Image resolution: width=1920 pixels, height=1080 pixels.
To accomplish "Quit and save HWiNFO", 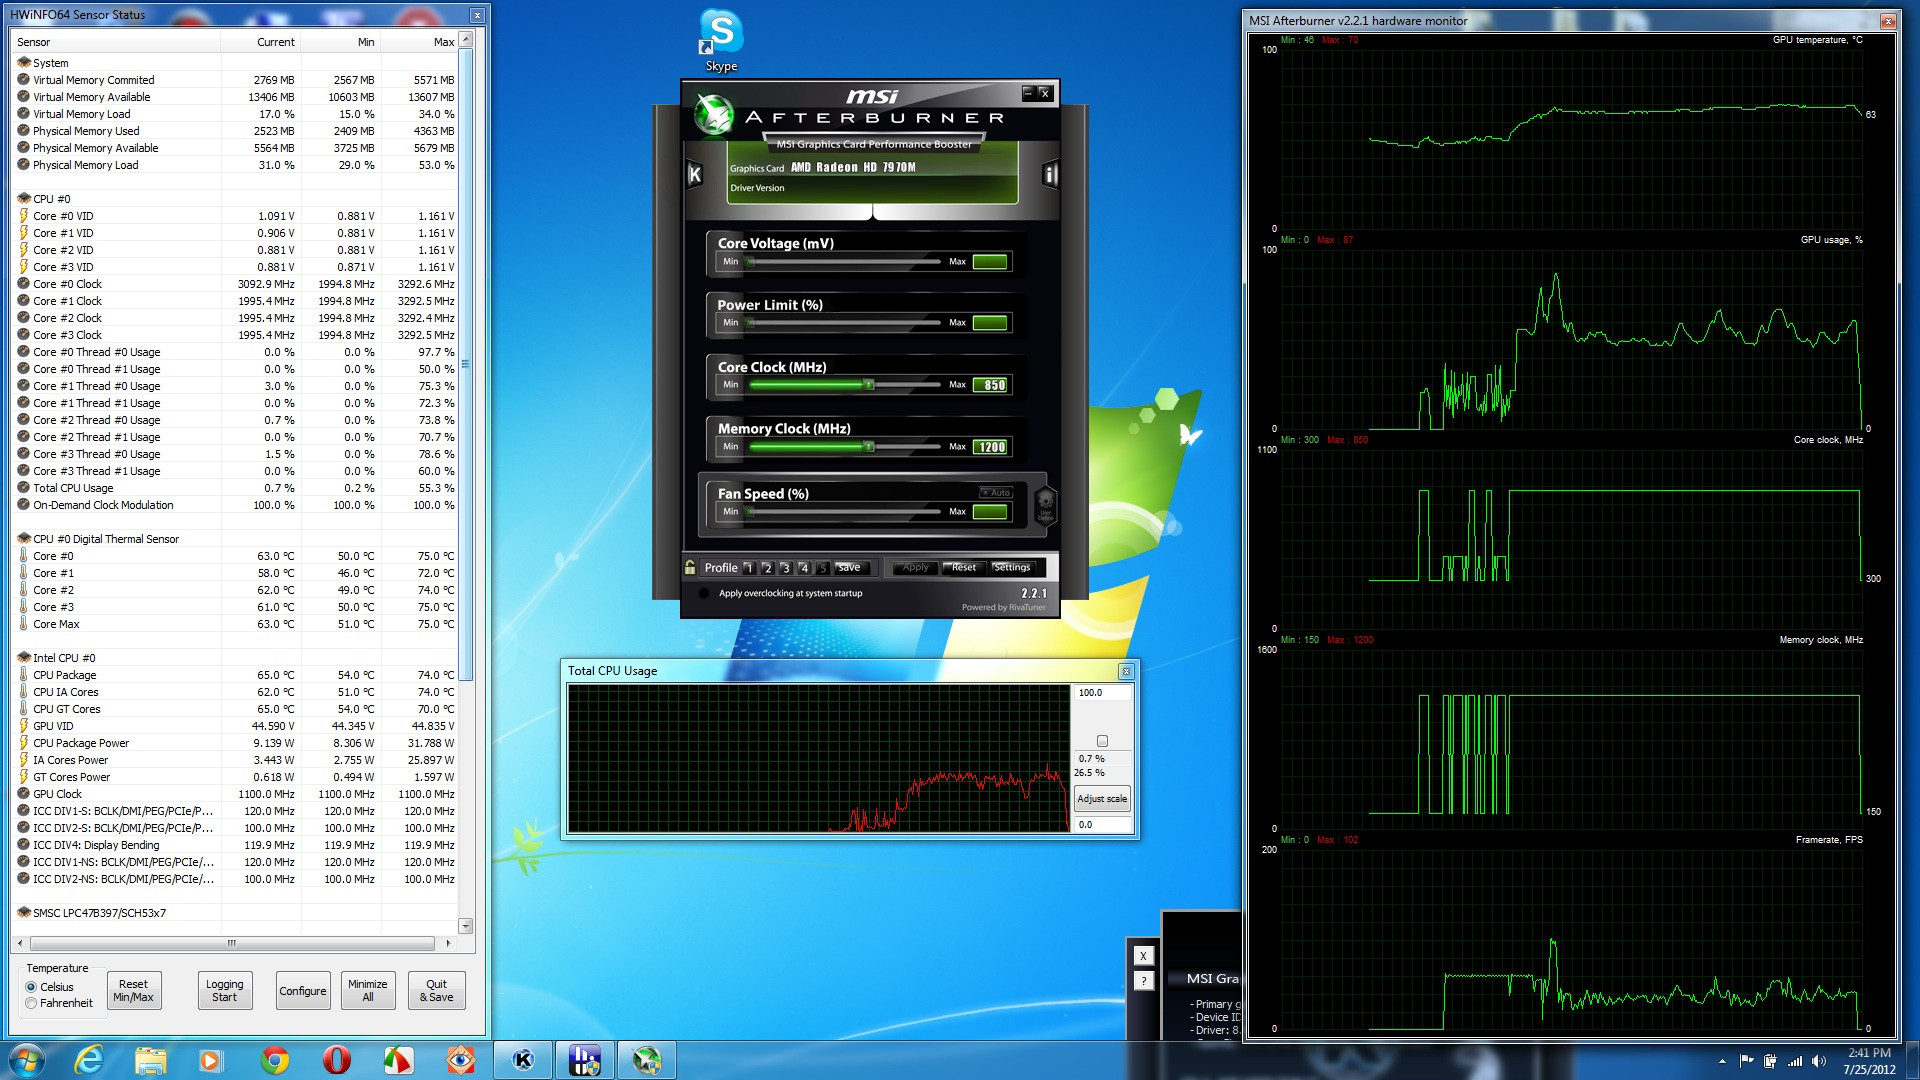I will coord(437,991).
